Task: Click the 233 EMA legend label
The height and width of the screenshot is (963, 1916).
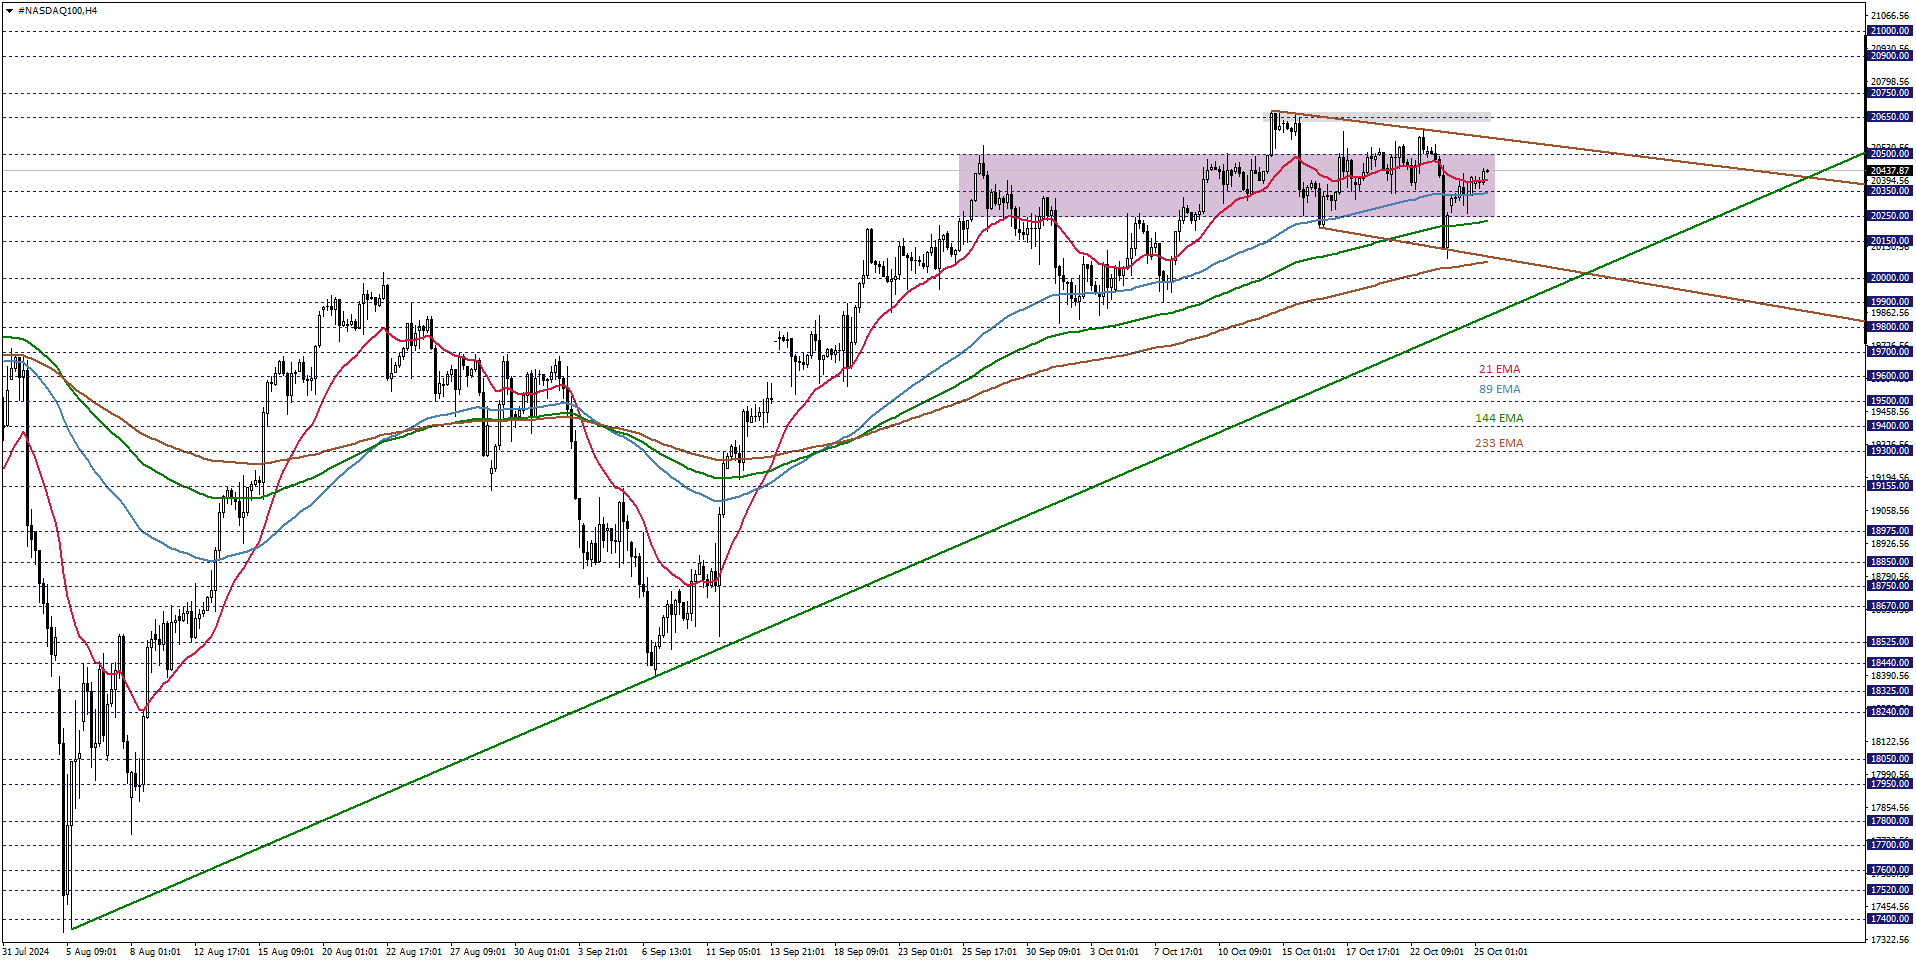Action: coord(1499,444)
